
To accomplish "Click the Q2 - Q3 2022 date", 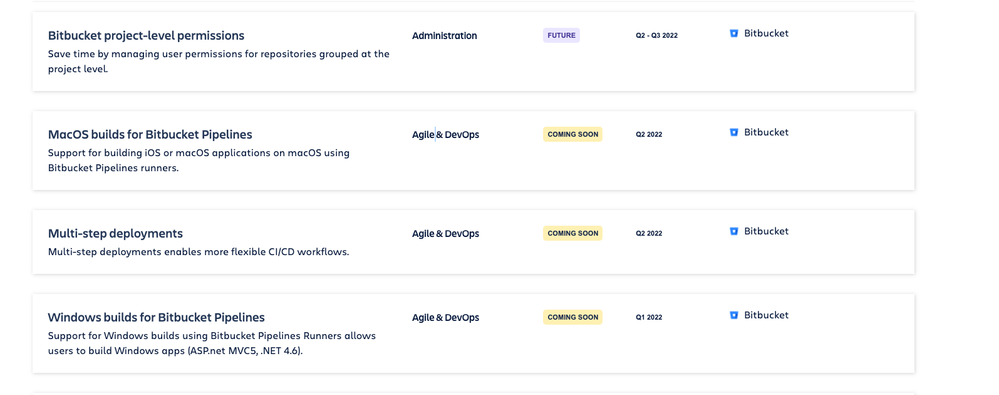I will (656, 36).
